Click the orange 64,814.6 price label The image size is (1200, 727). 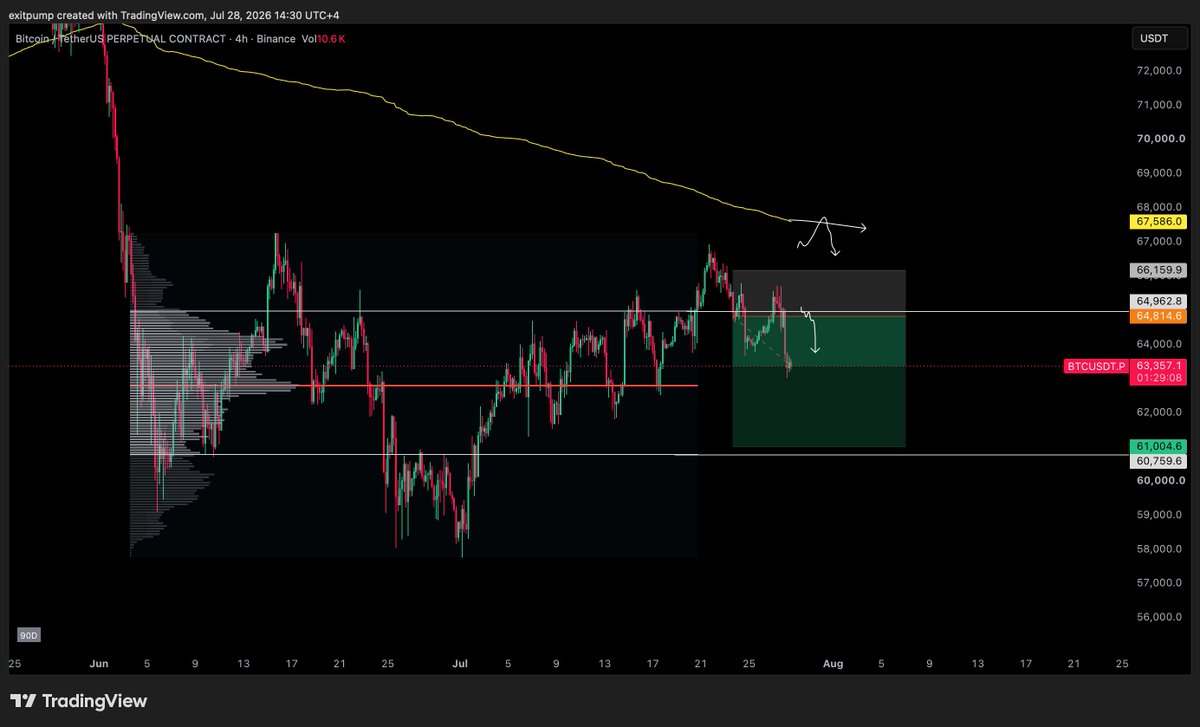click(x=1157, y=316)
